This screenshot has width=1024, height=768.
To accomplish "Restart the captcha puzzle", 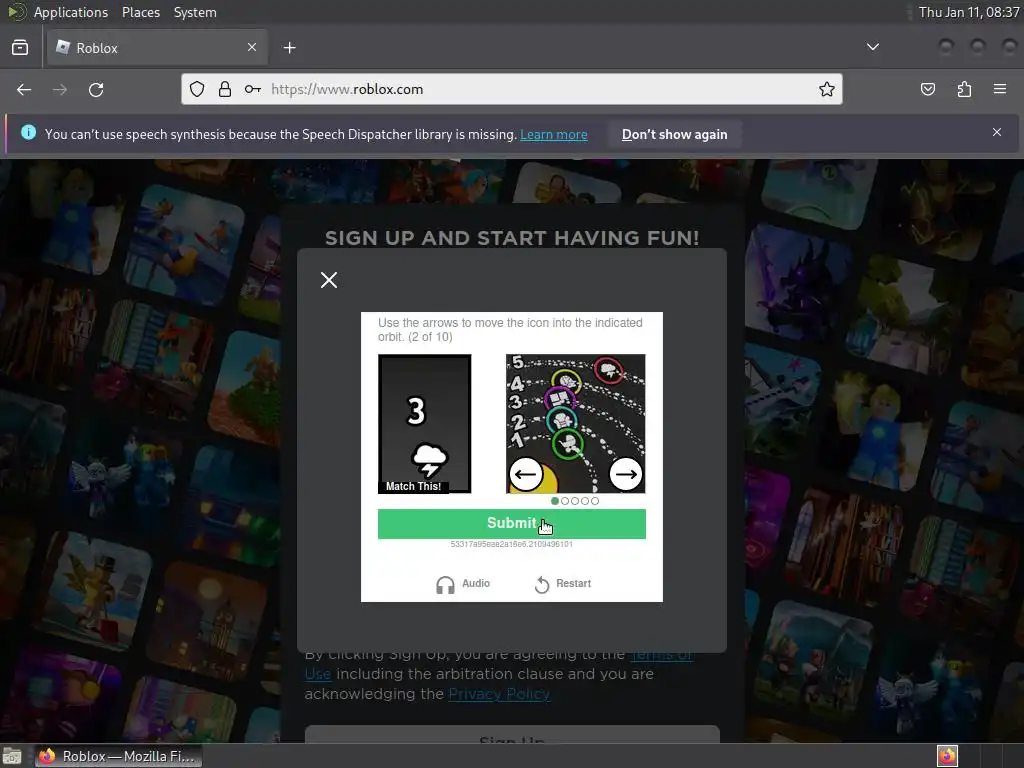I will click(x=562, y=584).
